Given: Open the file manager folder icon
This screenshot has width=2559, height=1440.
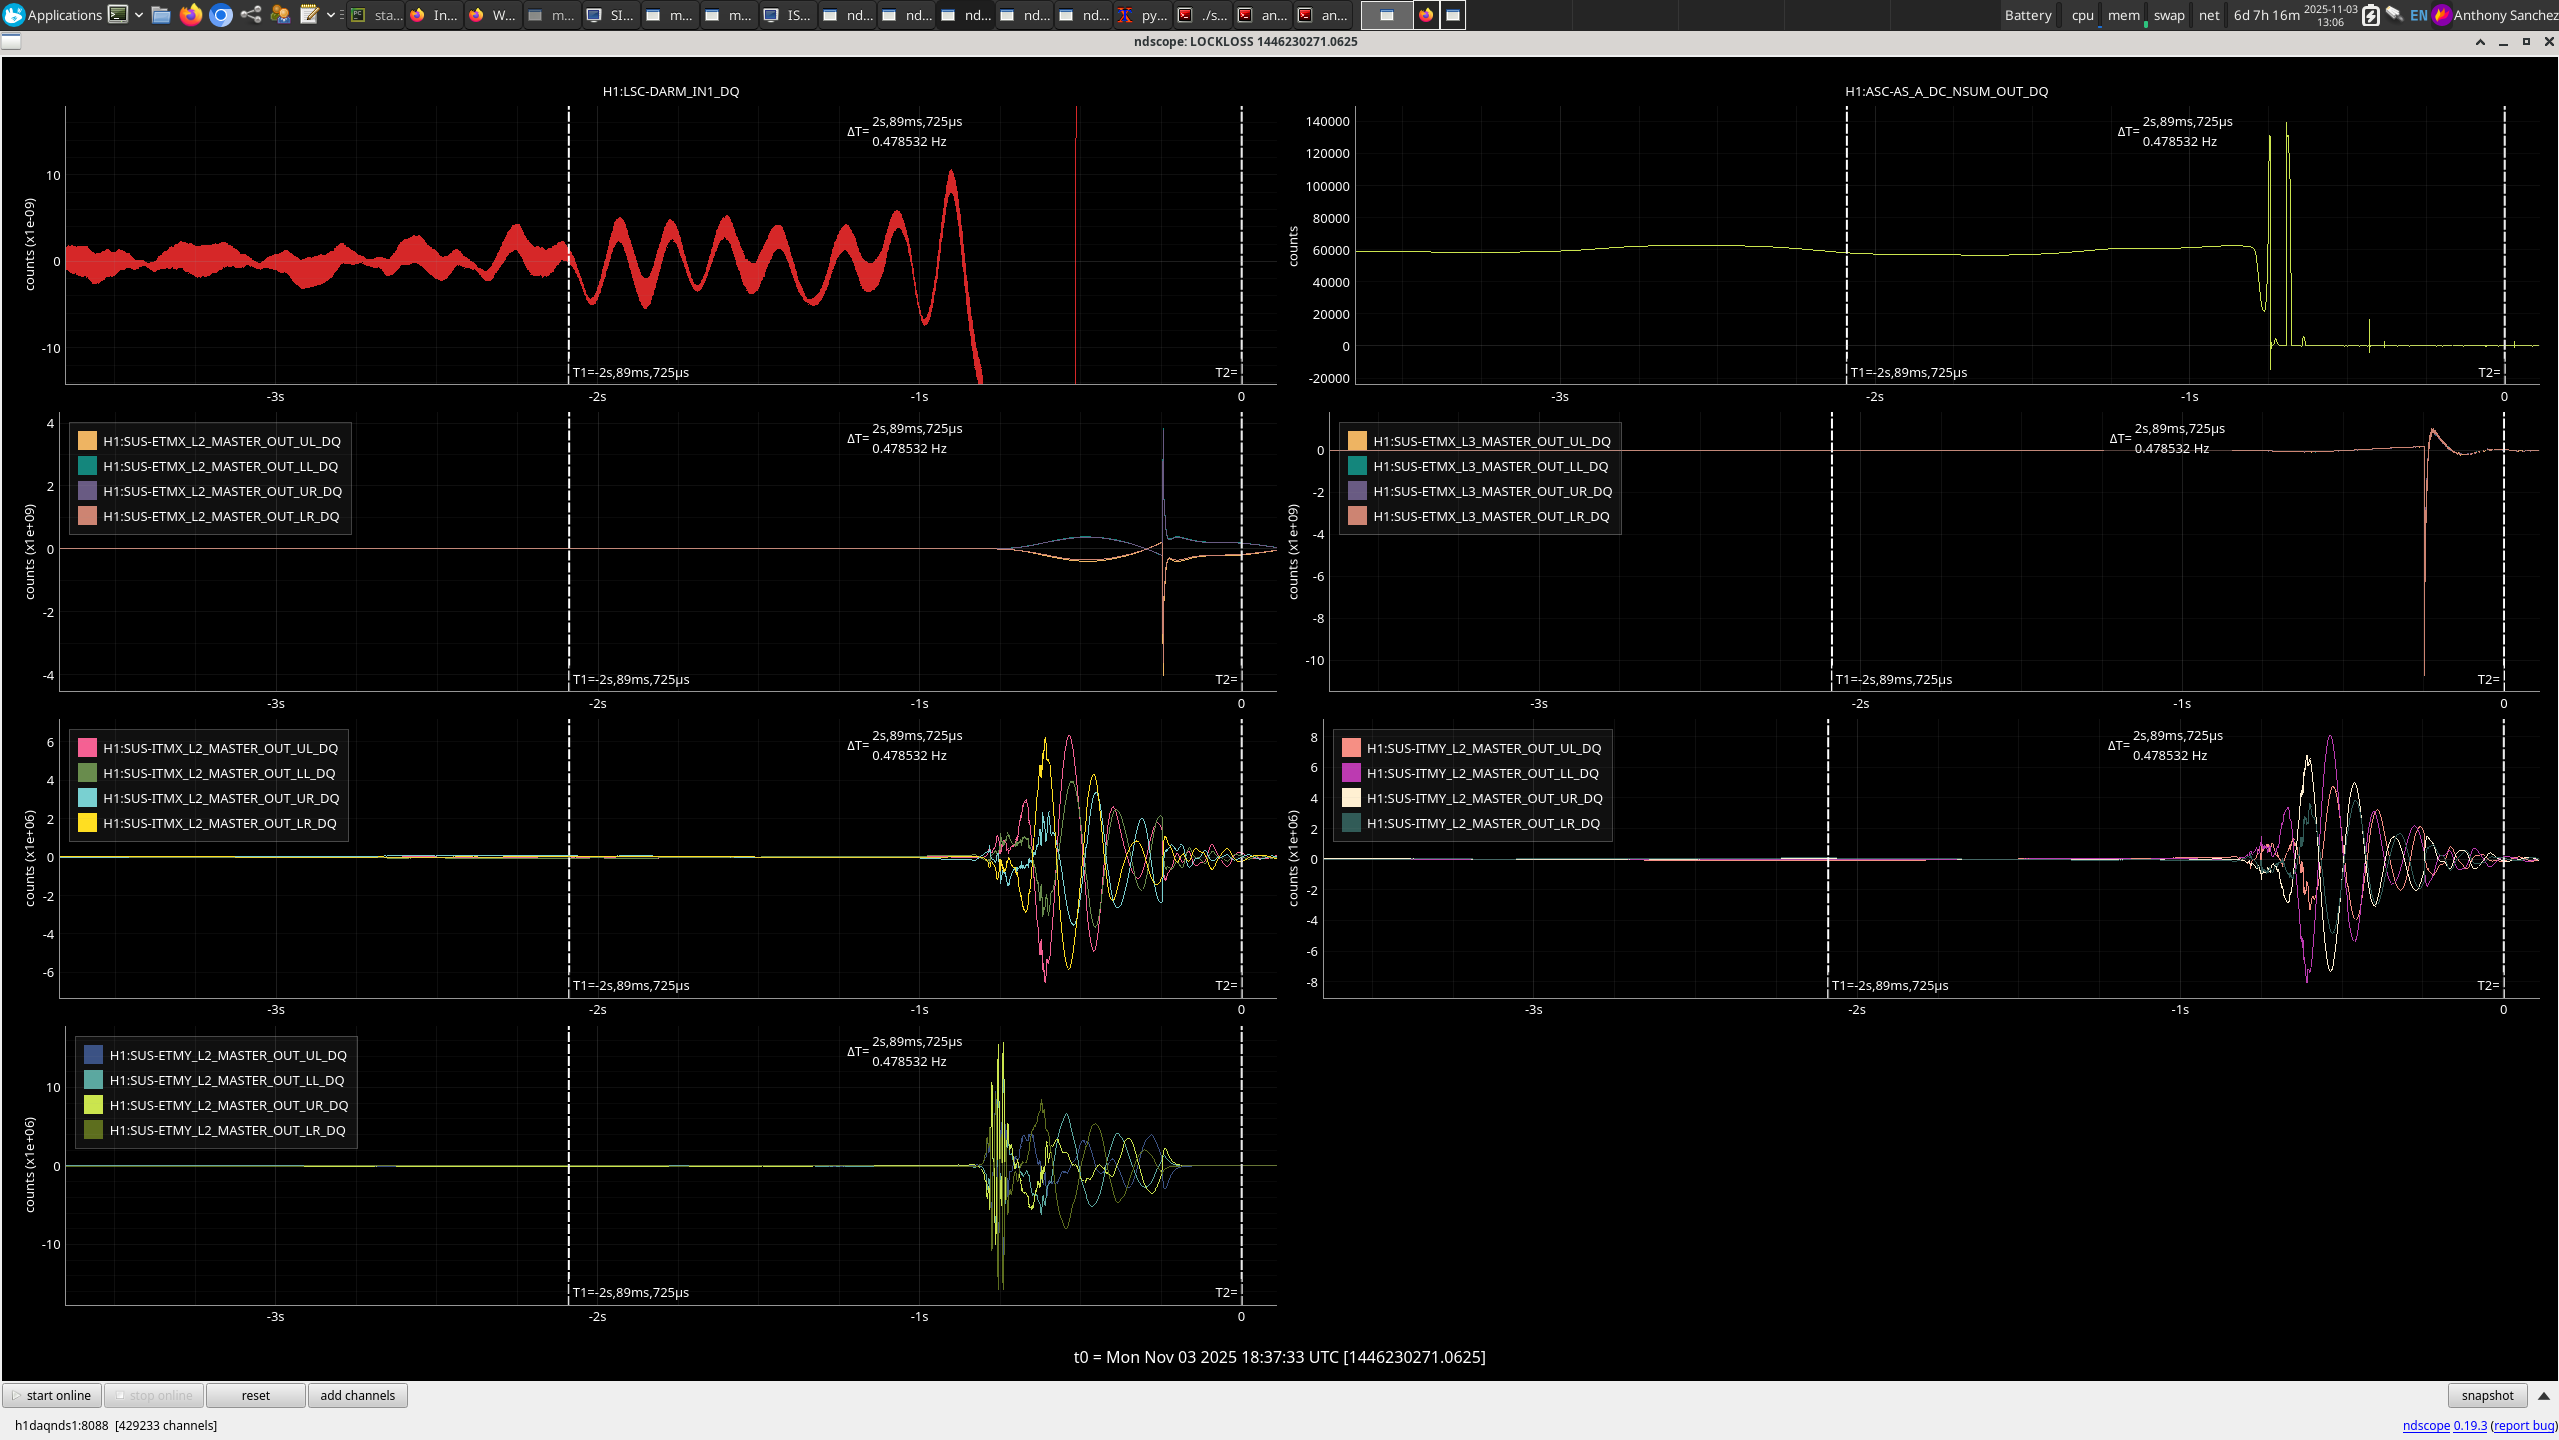Looking at the screenshot, I should (160, 14).
